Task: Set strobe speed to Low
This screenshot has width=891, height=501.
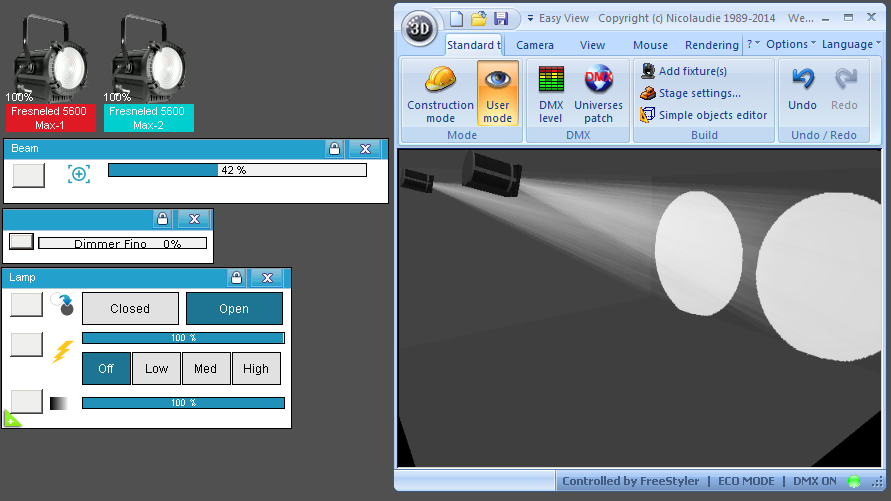Action: click(x=156, y=369)
